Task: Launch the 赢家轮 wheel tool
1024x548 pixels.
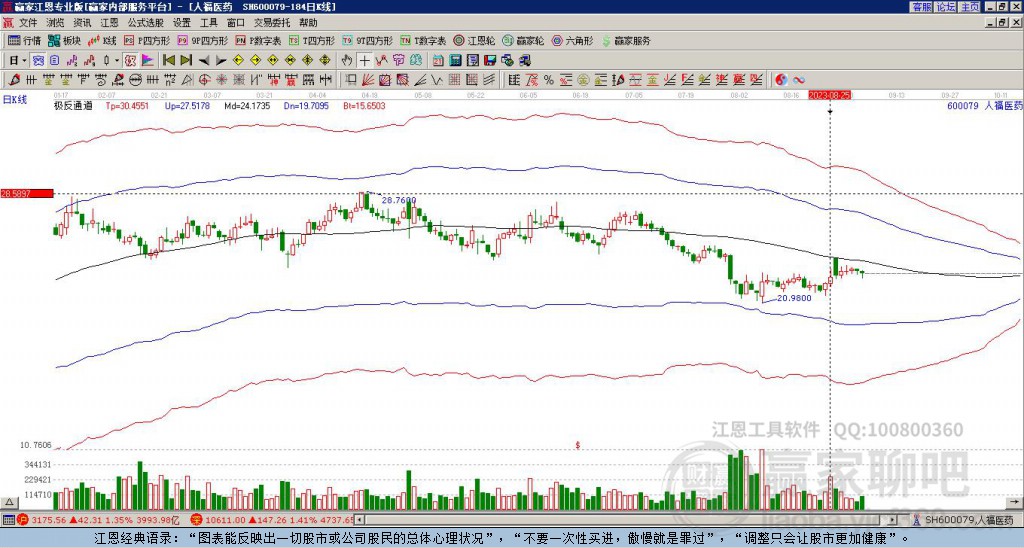Action: [x=523, y=40]
